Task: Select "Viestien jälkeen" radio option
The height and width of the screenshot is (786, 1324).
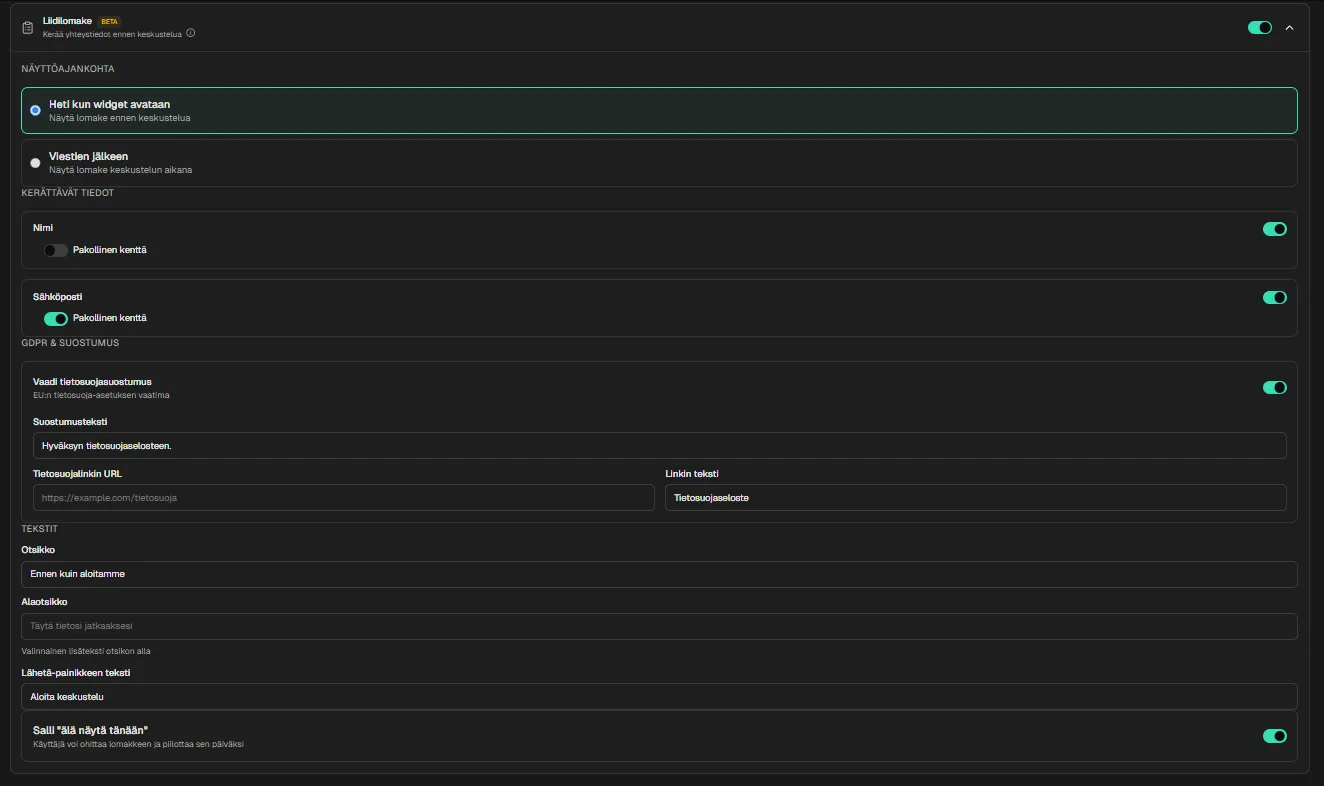Action: point(36,163)
